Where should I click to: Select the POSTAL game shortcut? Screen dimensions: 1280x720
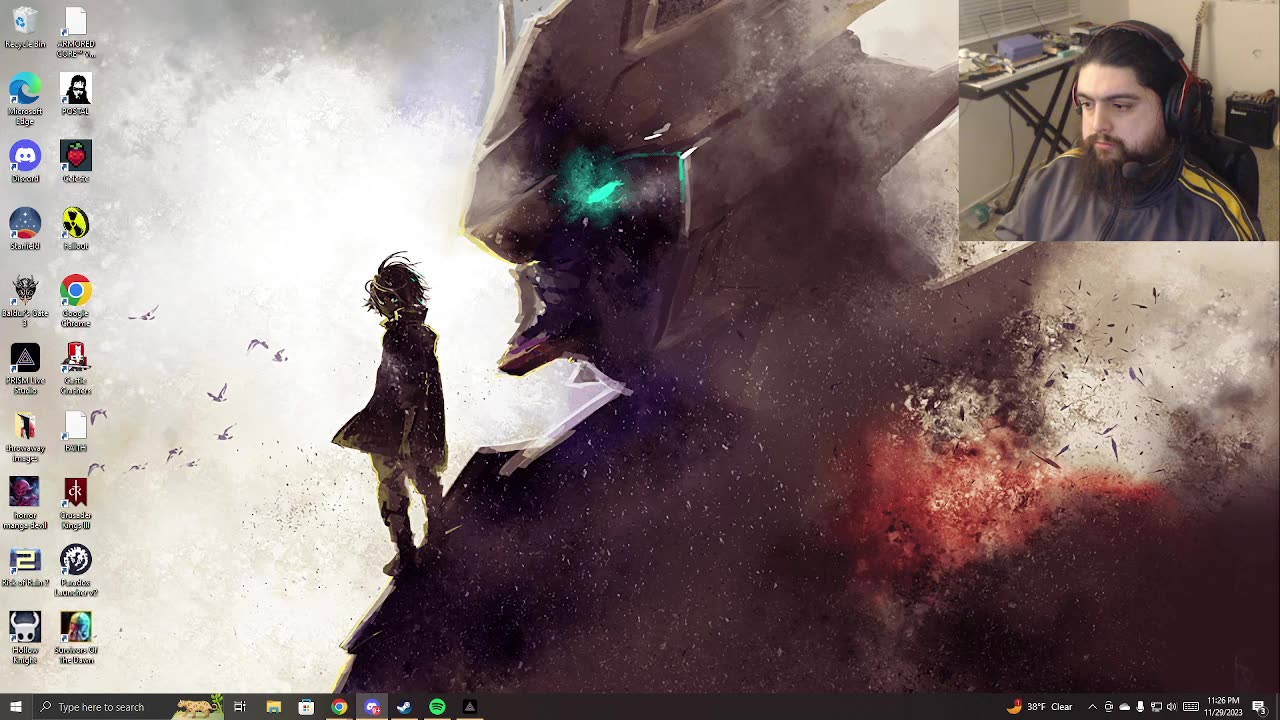pos(76,94)
